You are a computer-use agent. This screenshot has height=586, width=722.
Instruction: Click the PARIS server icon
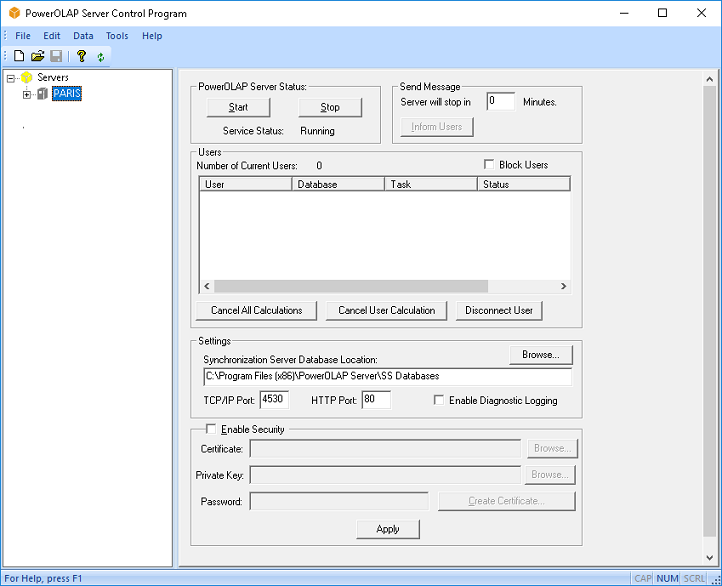click(42, 94)
